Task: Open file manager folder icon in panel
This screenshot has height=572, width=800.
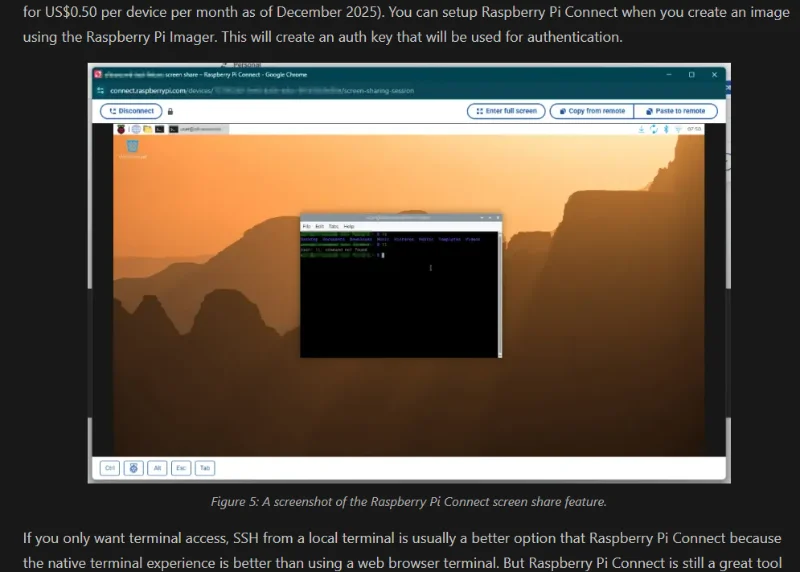Action: point(147,129)
